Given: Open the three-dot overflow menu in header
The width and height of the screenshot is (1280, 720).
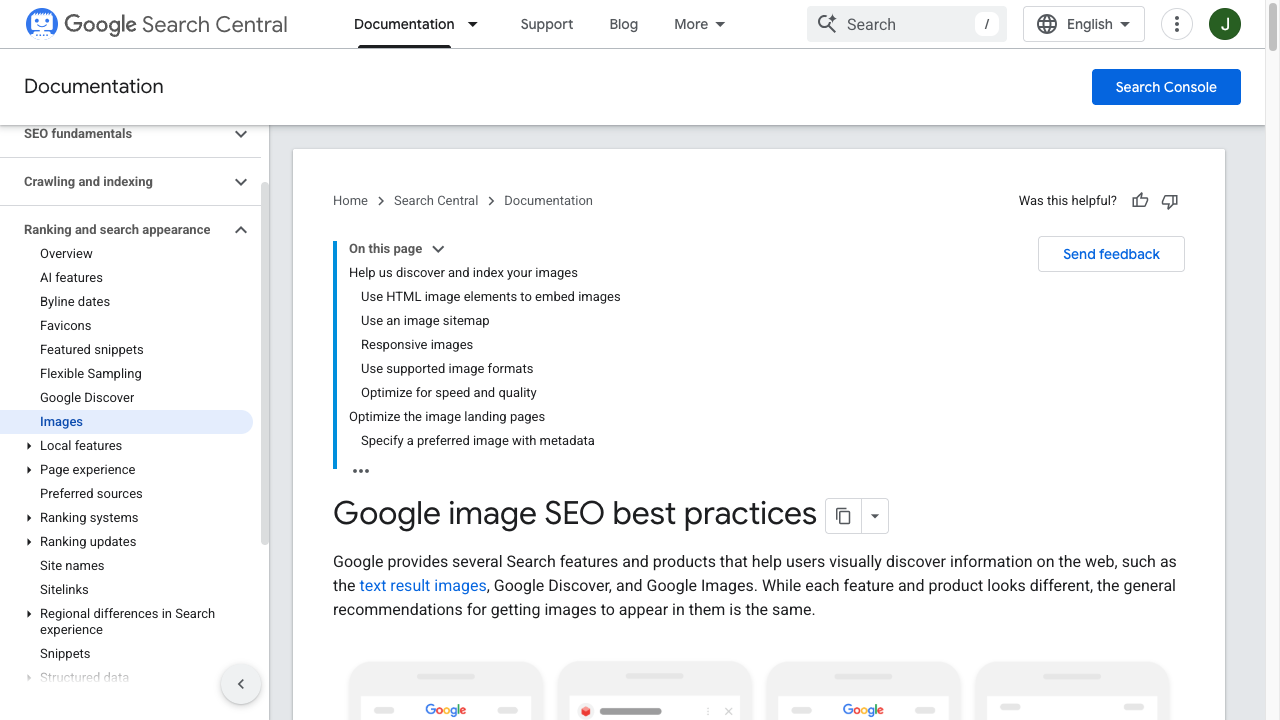Looking at the screenshot, I should point(1177,24).
